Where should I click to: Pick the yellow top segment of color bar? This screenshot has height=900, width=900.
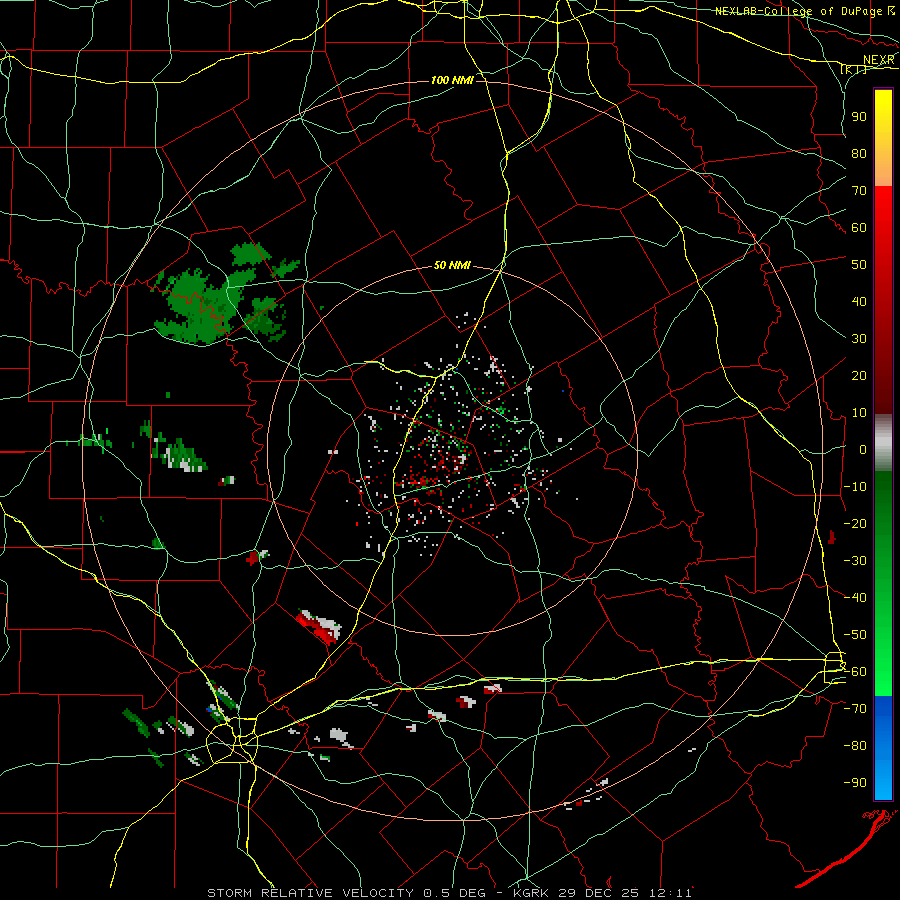pos(883,138)
